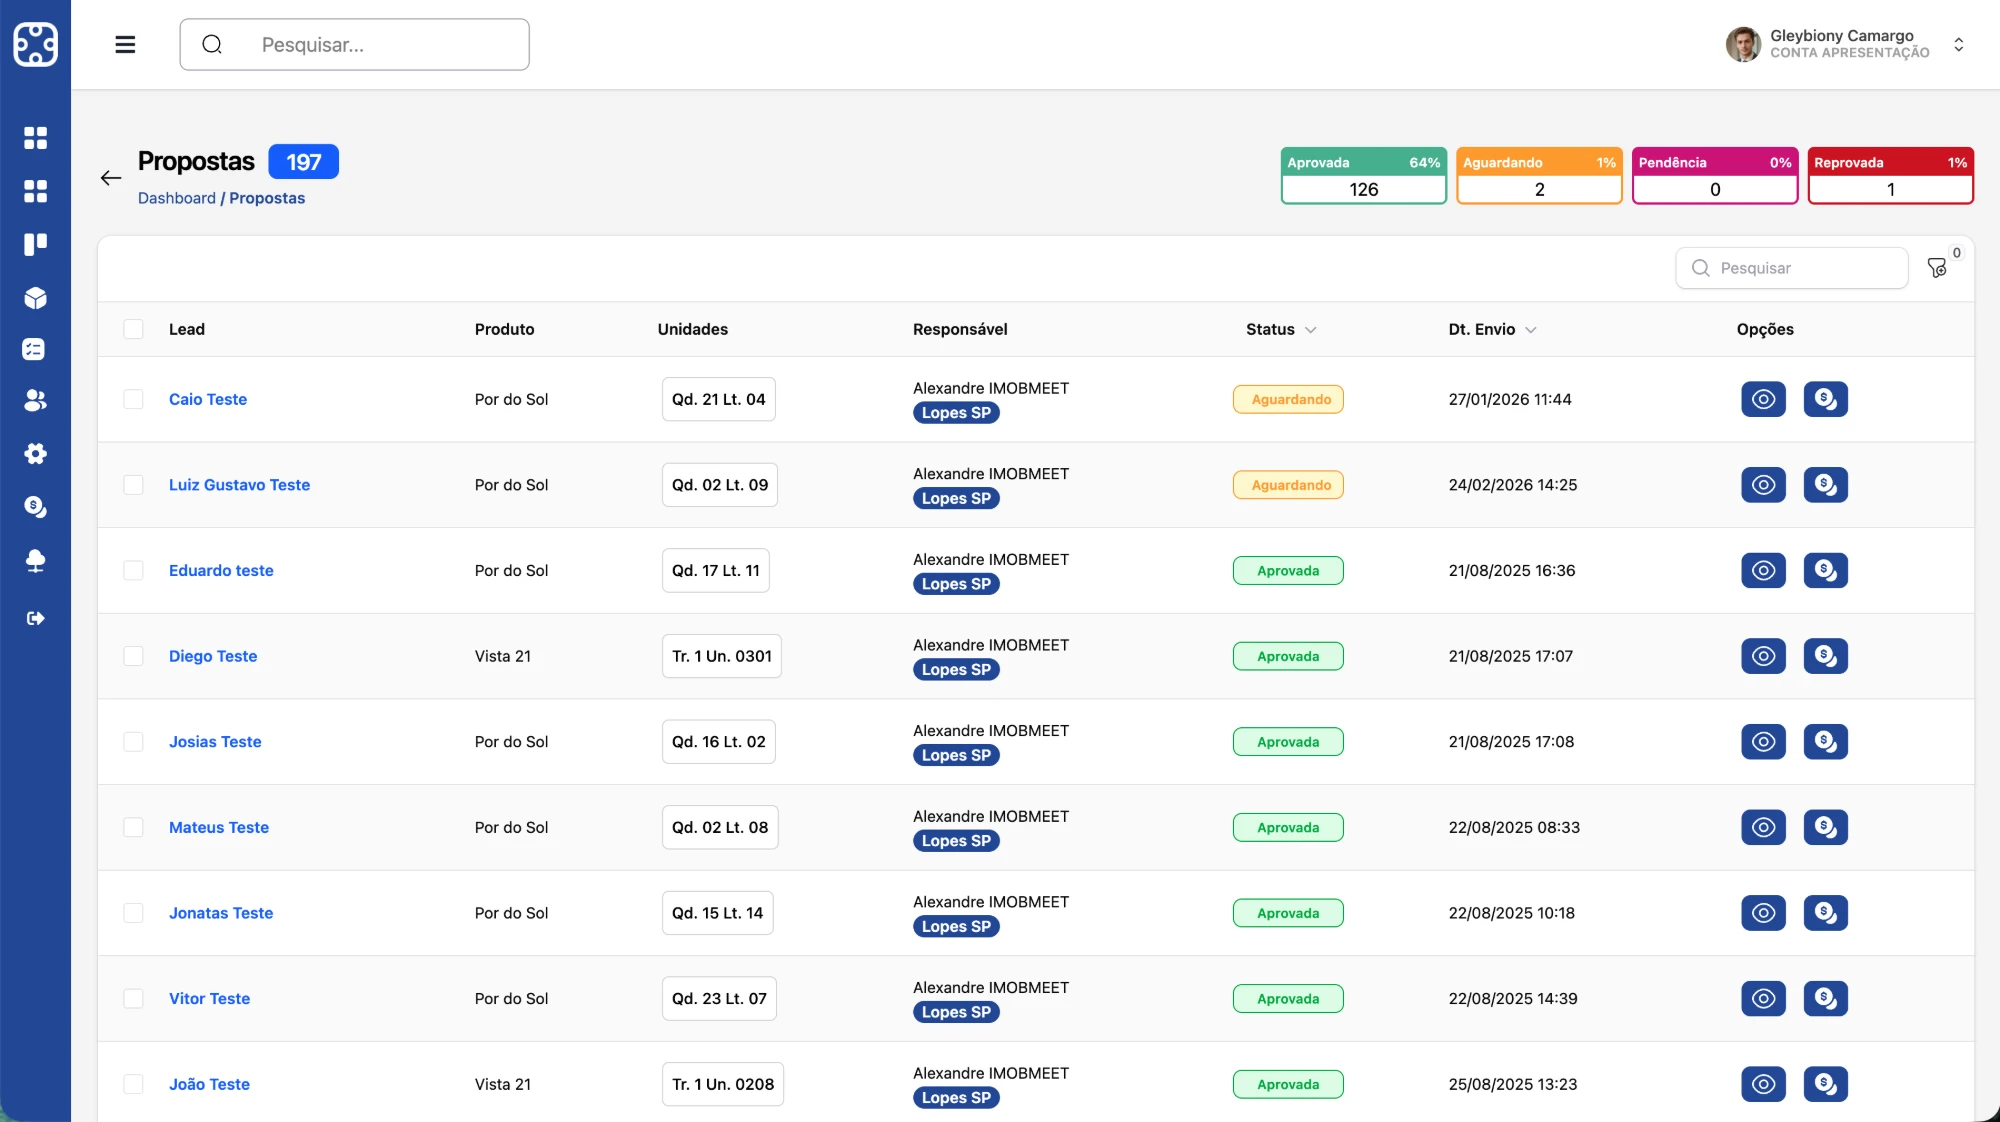Image resolution: width=2000 pixels, height=1122 pixels.
Task: Filter by the Aprovada 126 card
Action: 1363,176
